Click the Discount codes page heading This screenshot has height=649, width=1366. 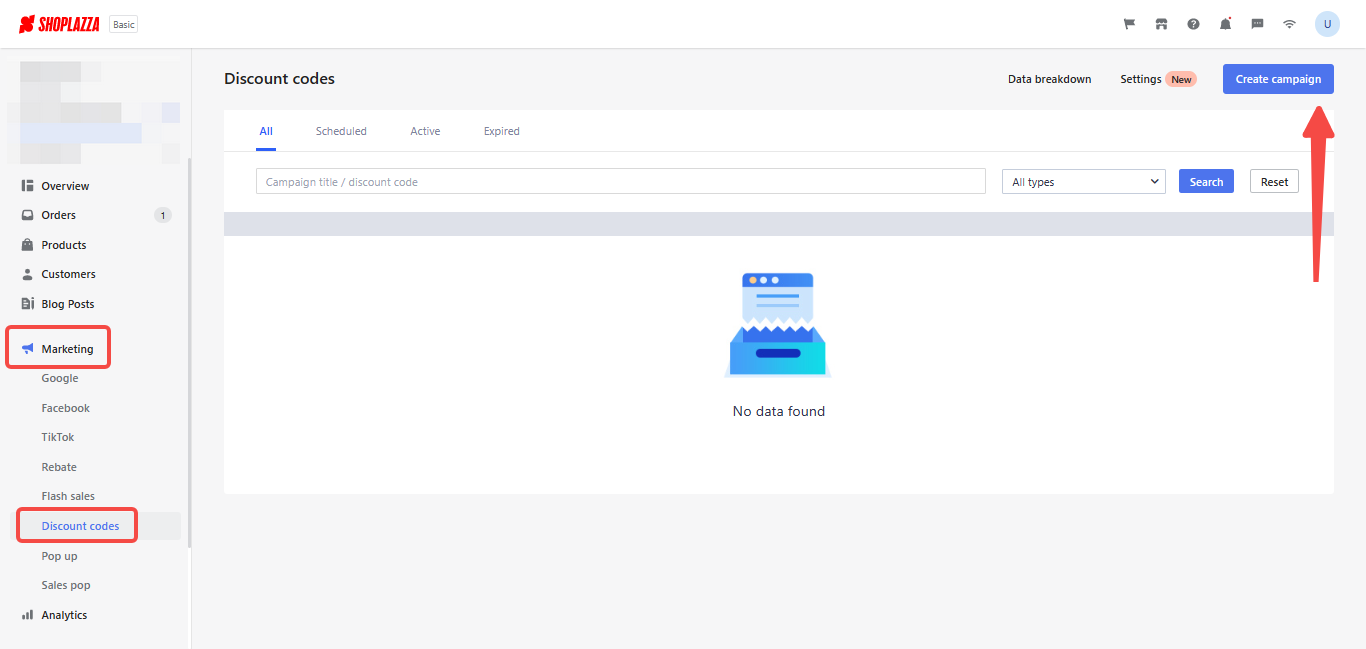tap(279, 79)
